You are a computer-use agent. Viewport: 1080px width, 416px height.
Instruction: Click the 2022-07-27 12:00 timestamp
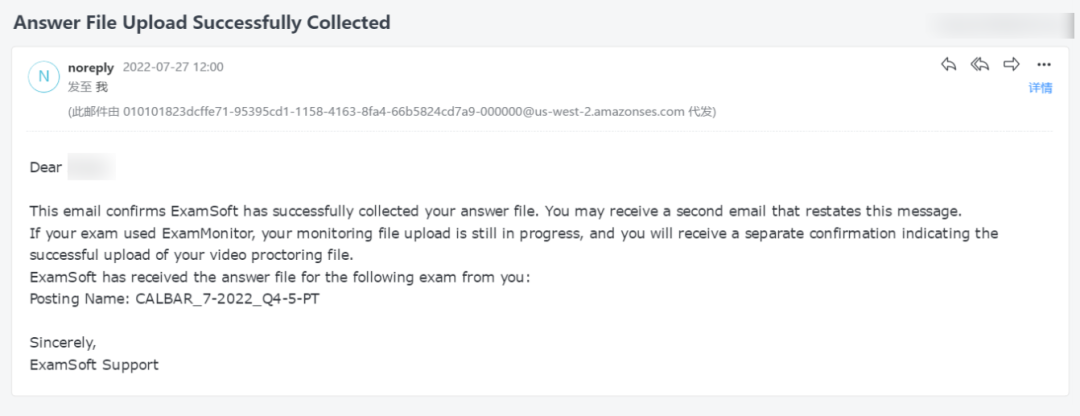[173, 67]
